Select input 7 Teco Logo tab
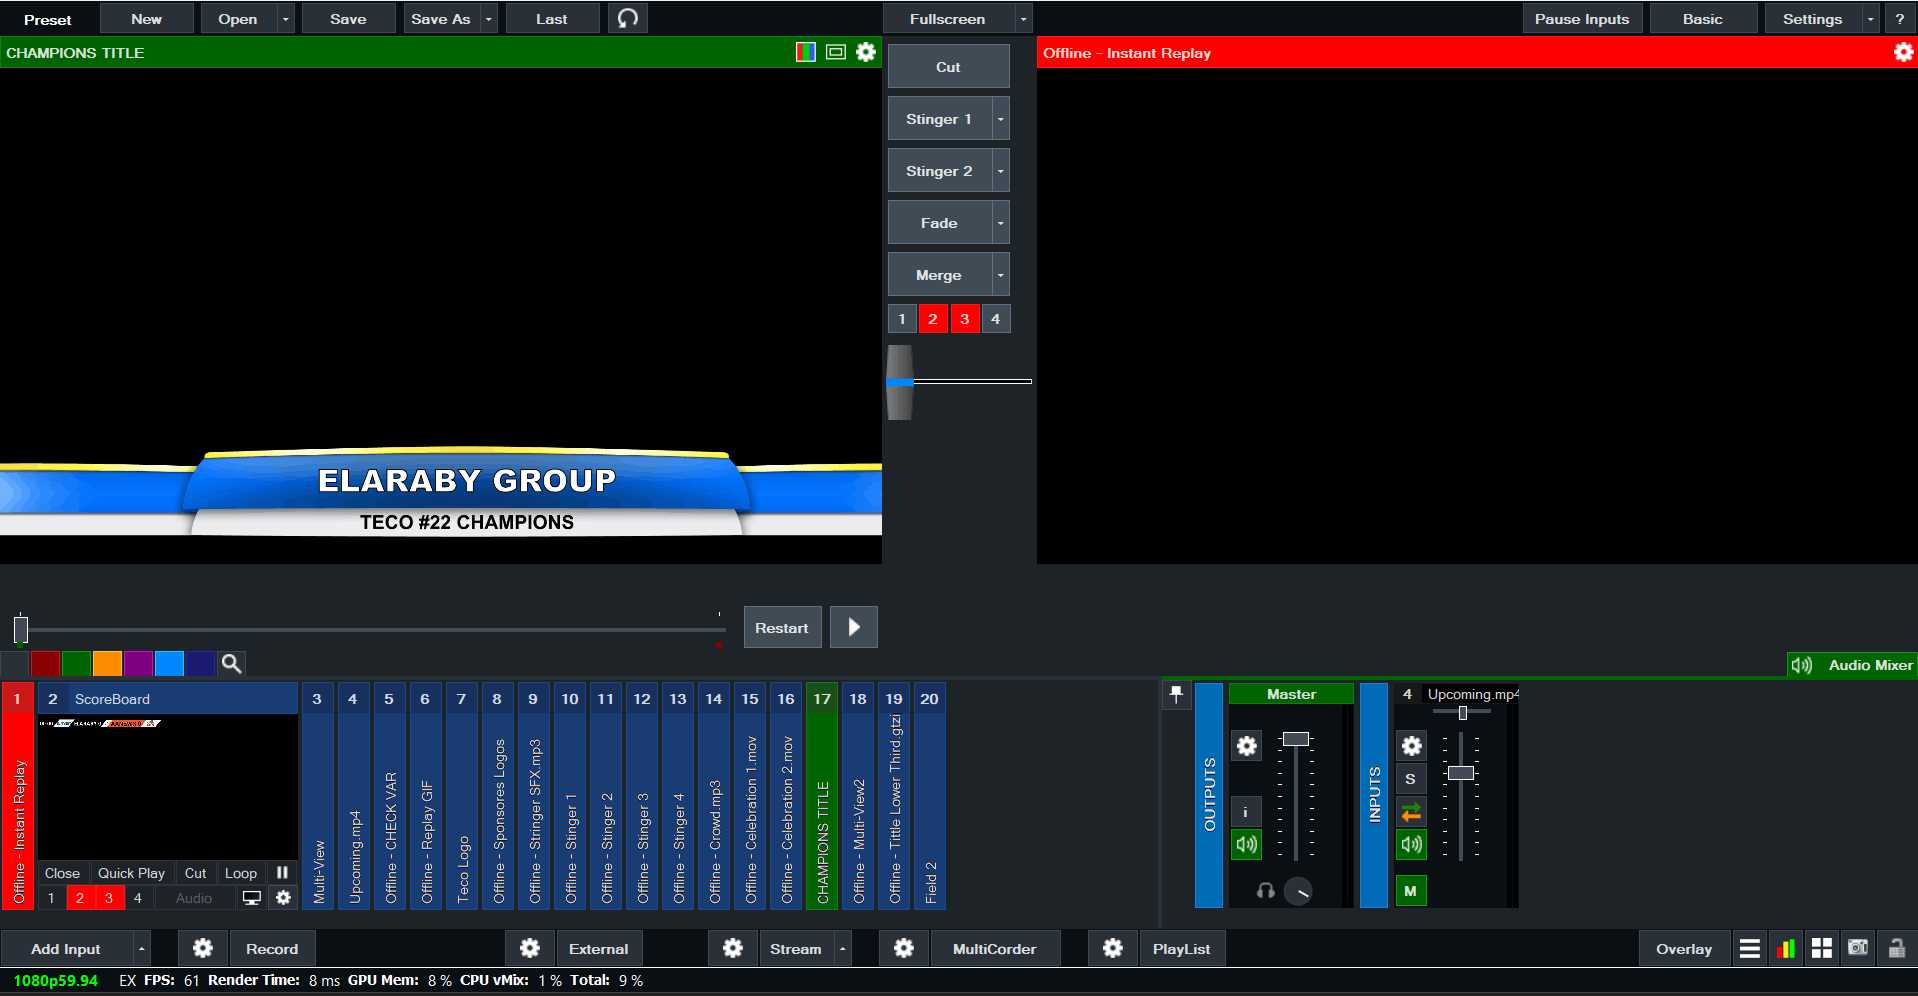 (x=461, y=796)
